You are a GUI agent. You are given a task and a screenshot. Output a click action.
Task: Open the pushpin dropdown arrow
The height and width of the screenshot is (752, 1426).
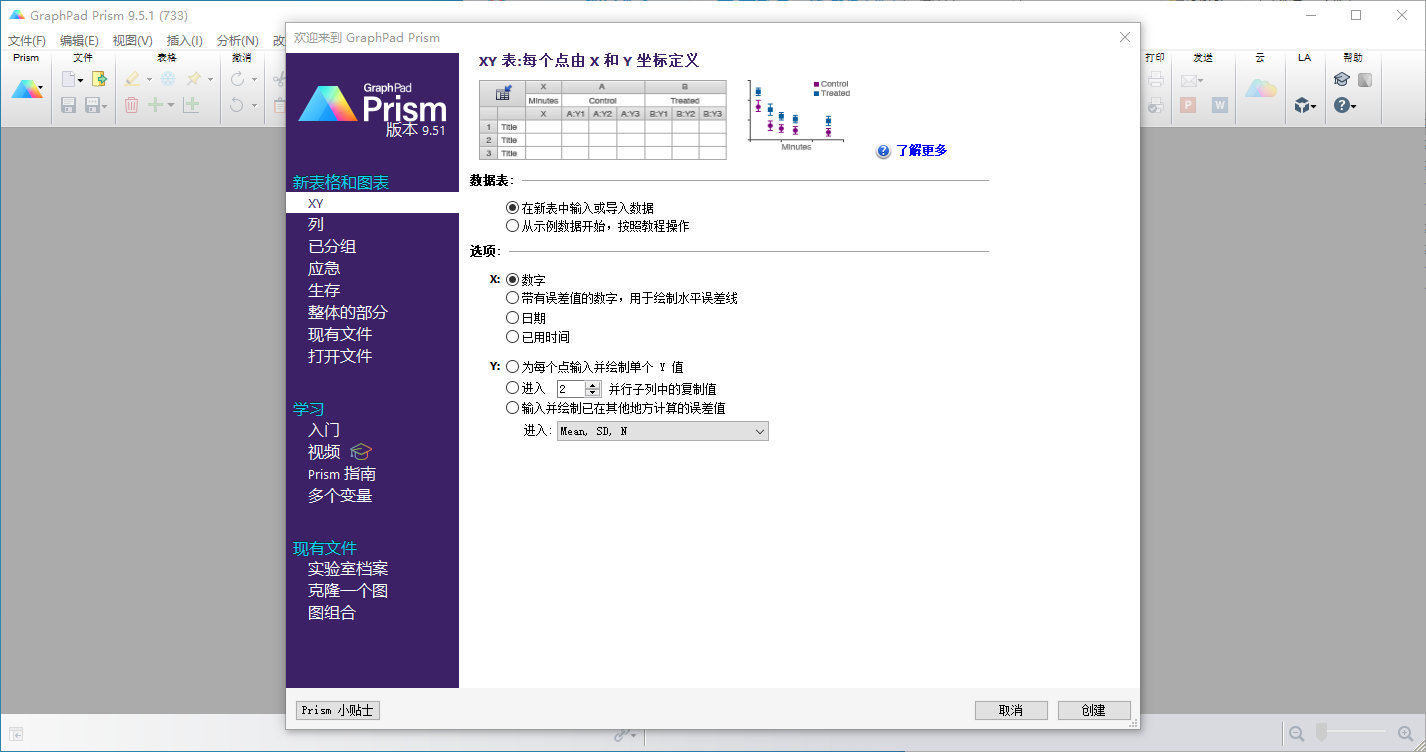(x=210, y=80)
